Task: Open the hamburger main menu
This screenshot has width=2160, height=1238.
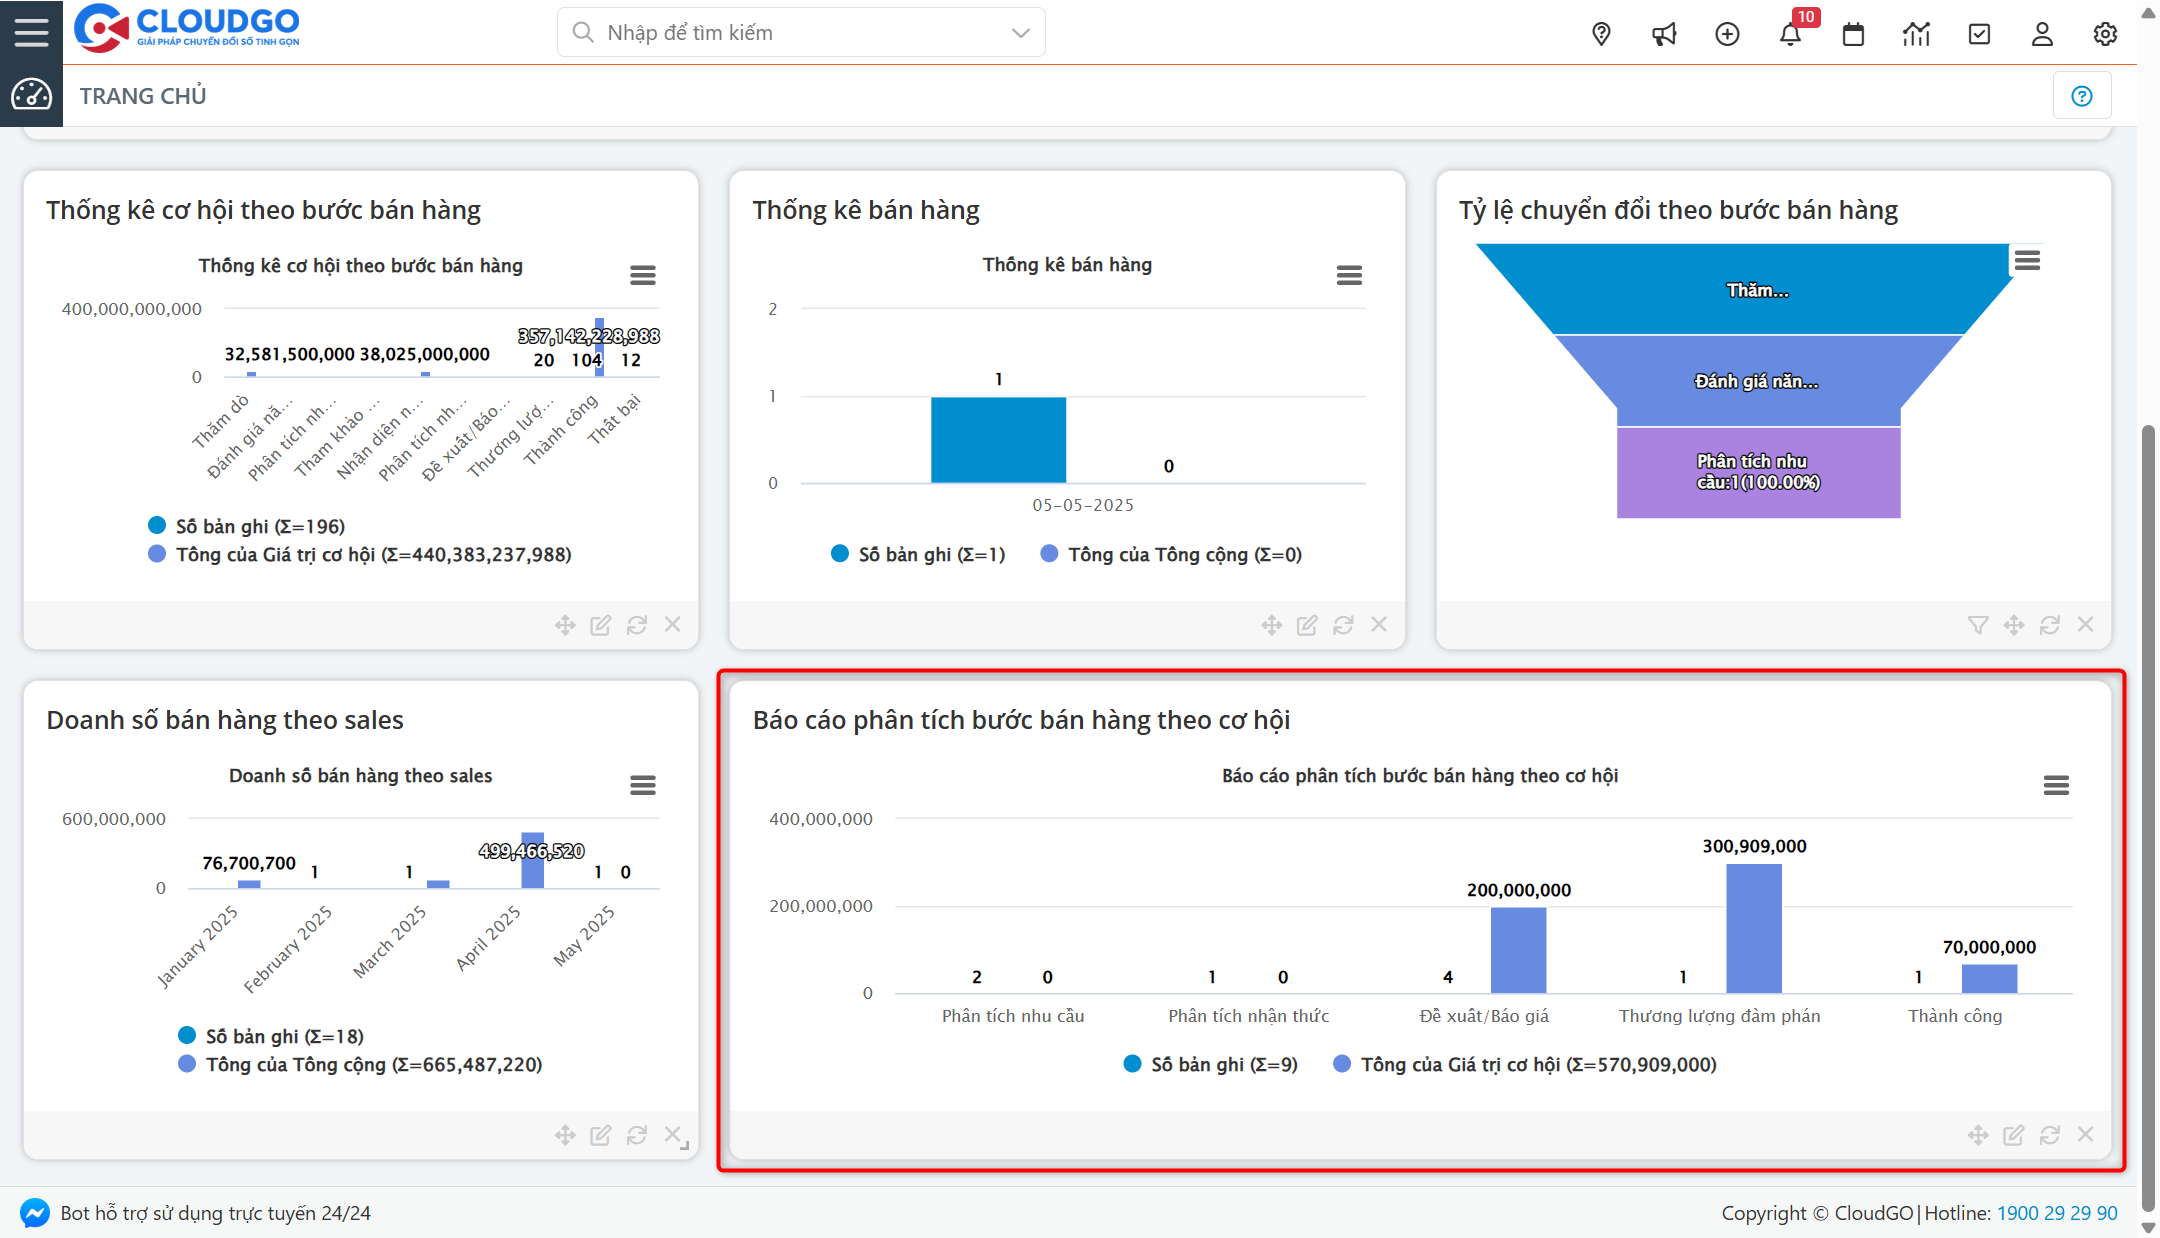Action: 31,32
